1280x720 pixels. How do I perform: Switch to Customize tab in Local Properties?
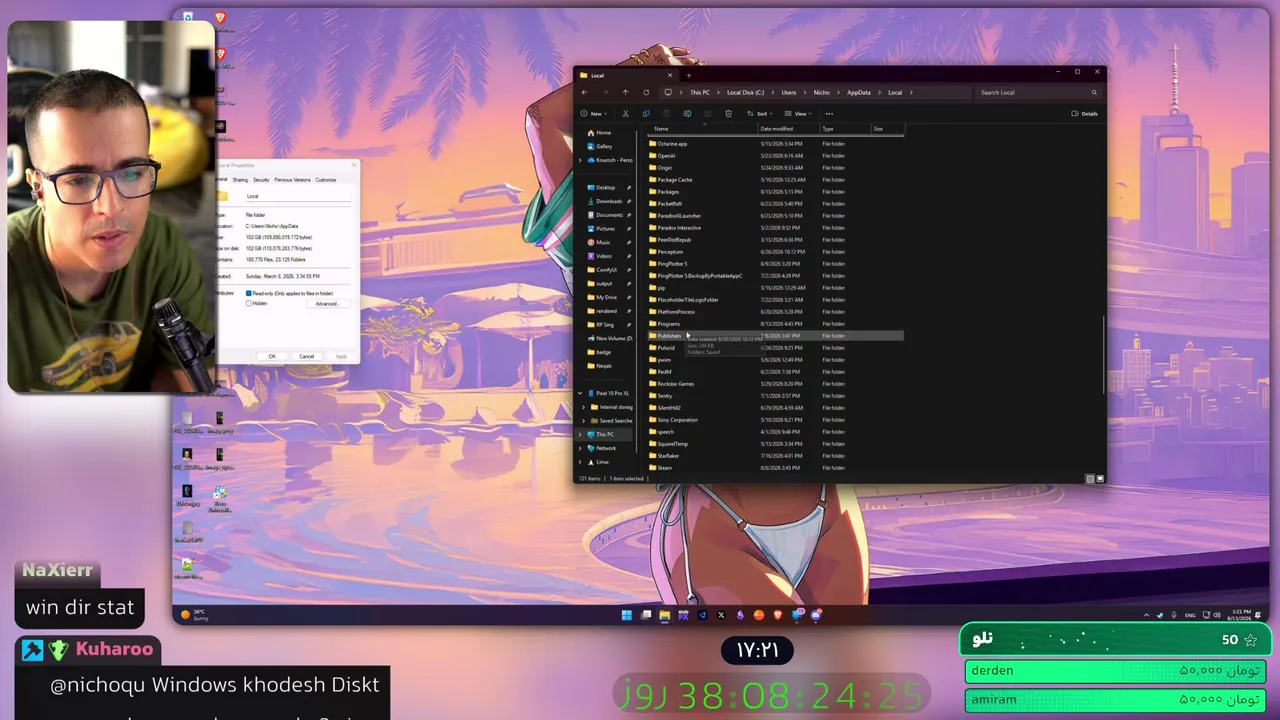coord(326,180)
